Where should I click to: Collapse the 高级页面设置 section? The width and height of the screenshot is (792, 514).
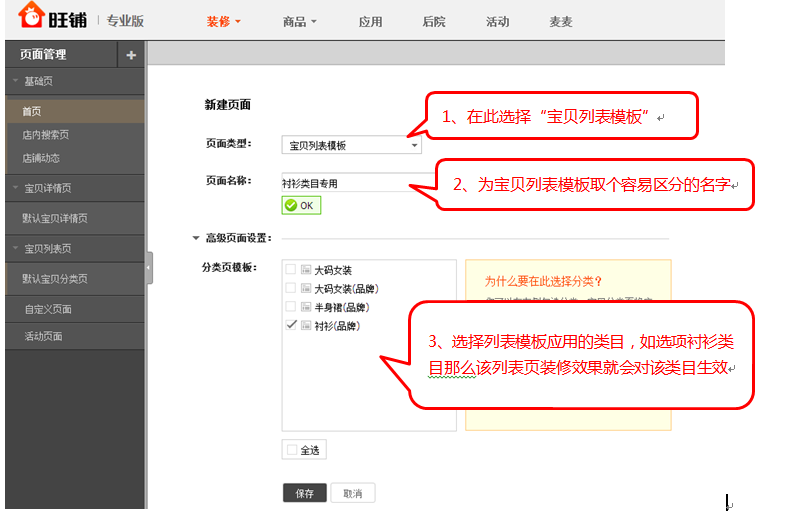point(196,238)
